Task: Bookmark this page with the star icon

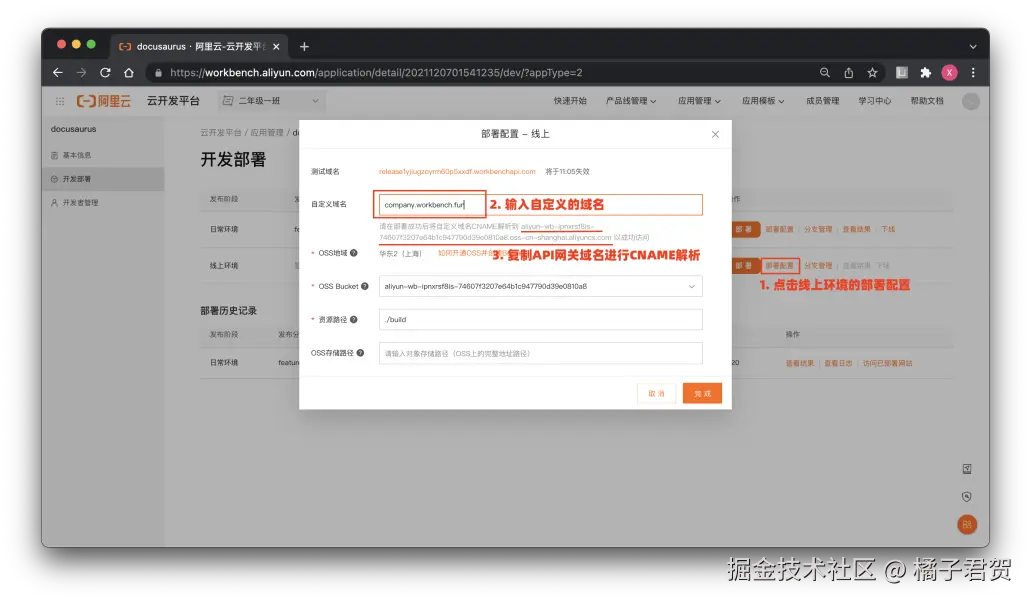Action: [x=873, y=73]
